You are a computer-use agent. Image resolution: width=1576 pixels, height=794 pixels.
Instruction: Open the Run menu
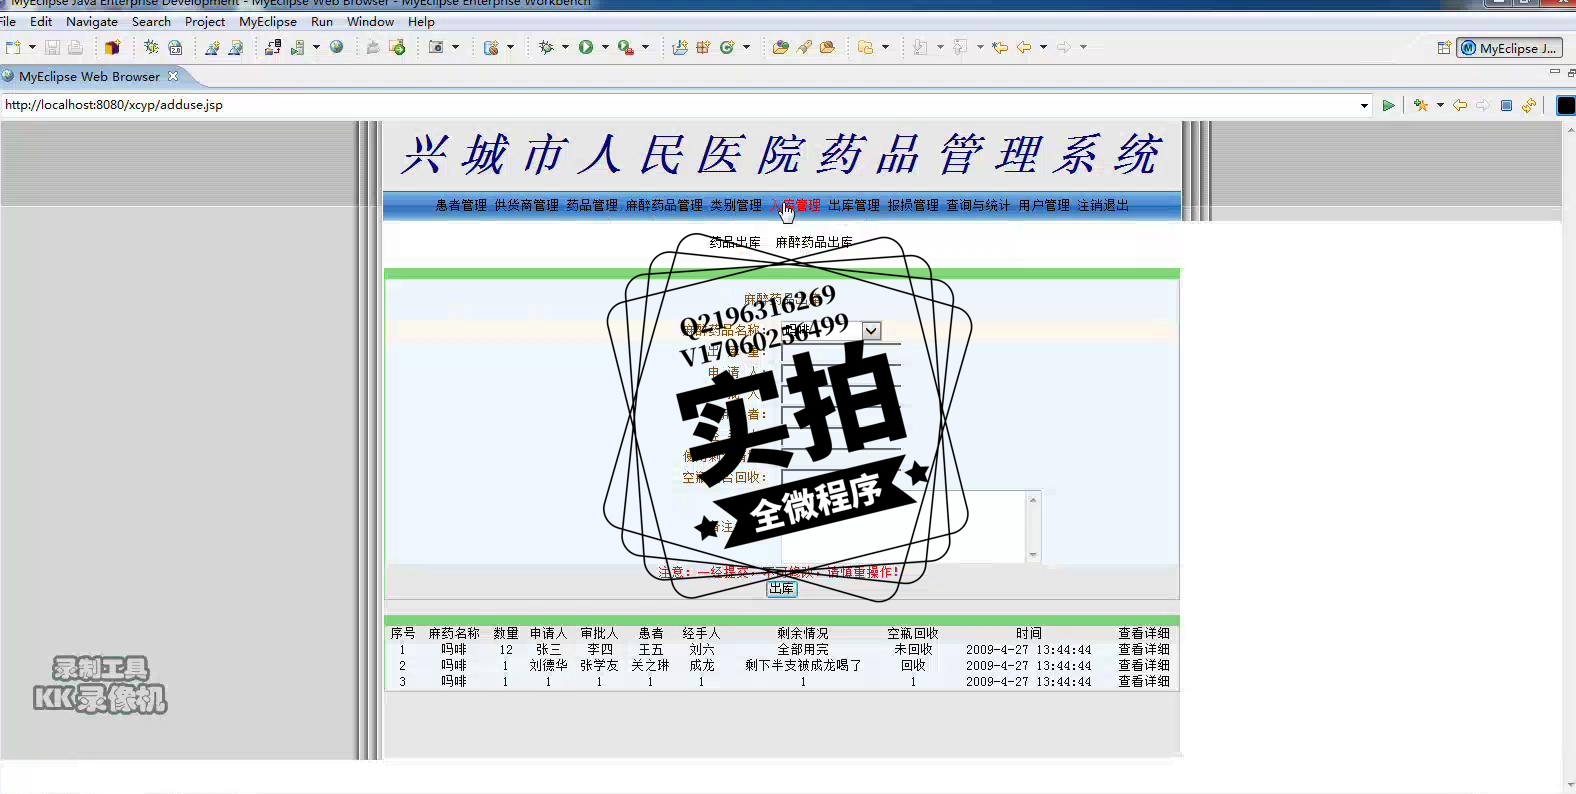(x=322, y=21)
